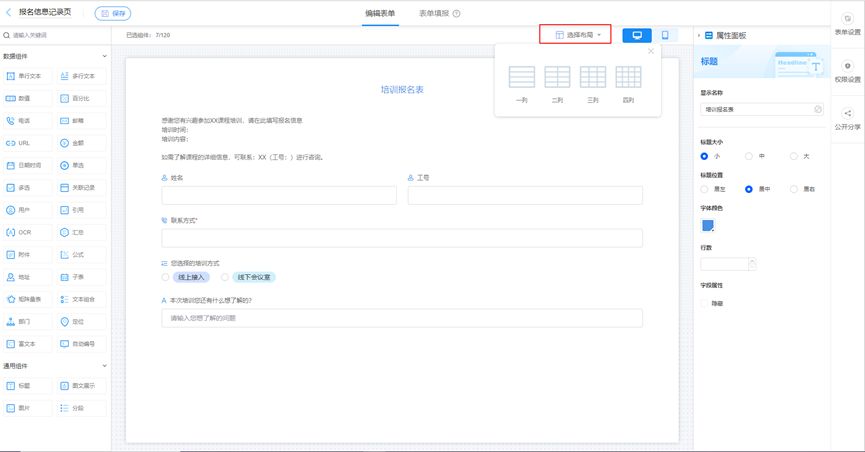This screenshot has width=865, height=452.
Task: Add the 公式 formula component
Action: click(x=81, y=255)
